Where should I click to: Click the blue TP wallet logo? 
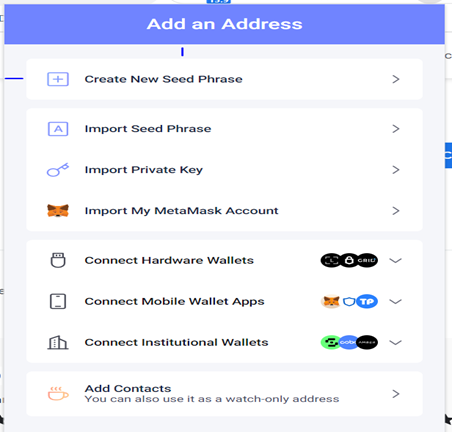(367, 301)
